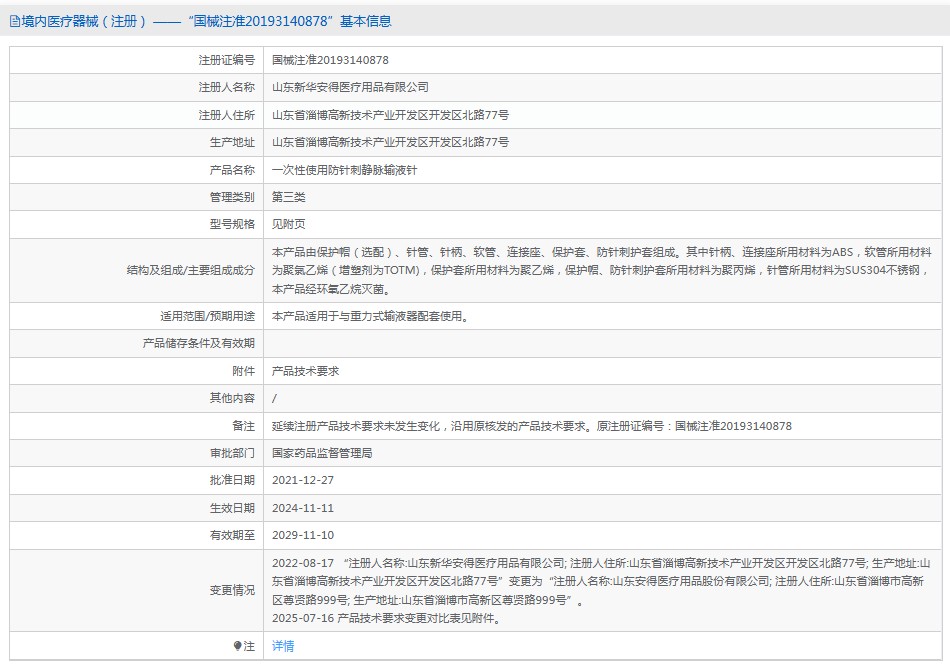
Task: Click the 型号规格 value 见附页
Action: click(289, 224)
